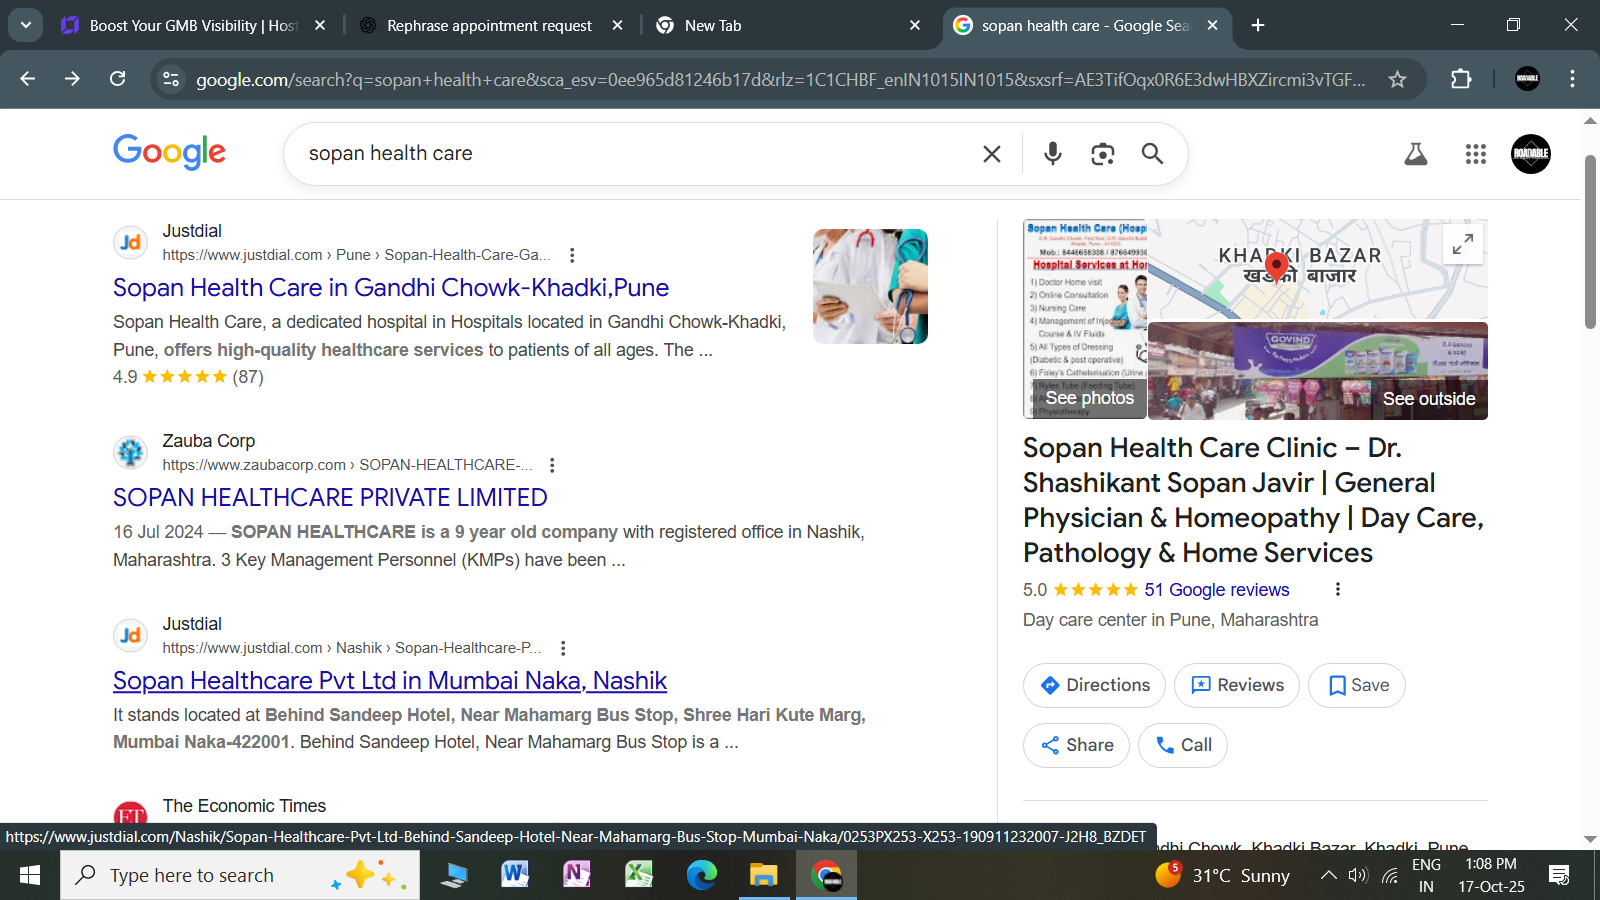This screenshot has width=1600, height=900.
Task: Go back to the previous page
Action: pos(28,79)
